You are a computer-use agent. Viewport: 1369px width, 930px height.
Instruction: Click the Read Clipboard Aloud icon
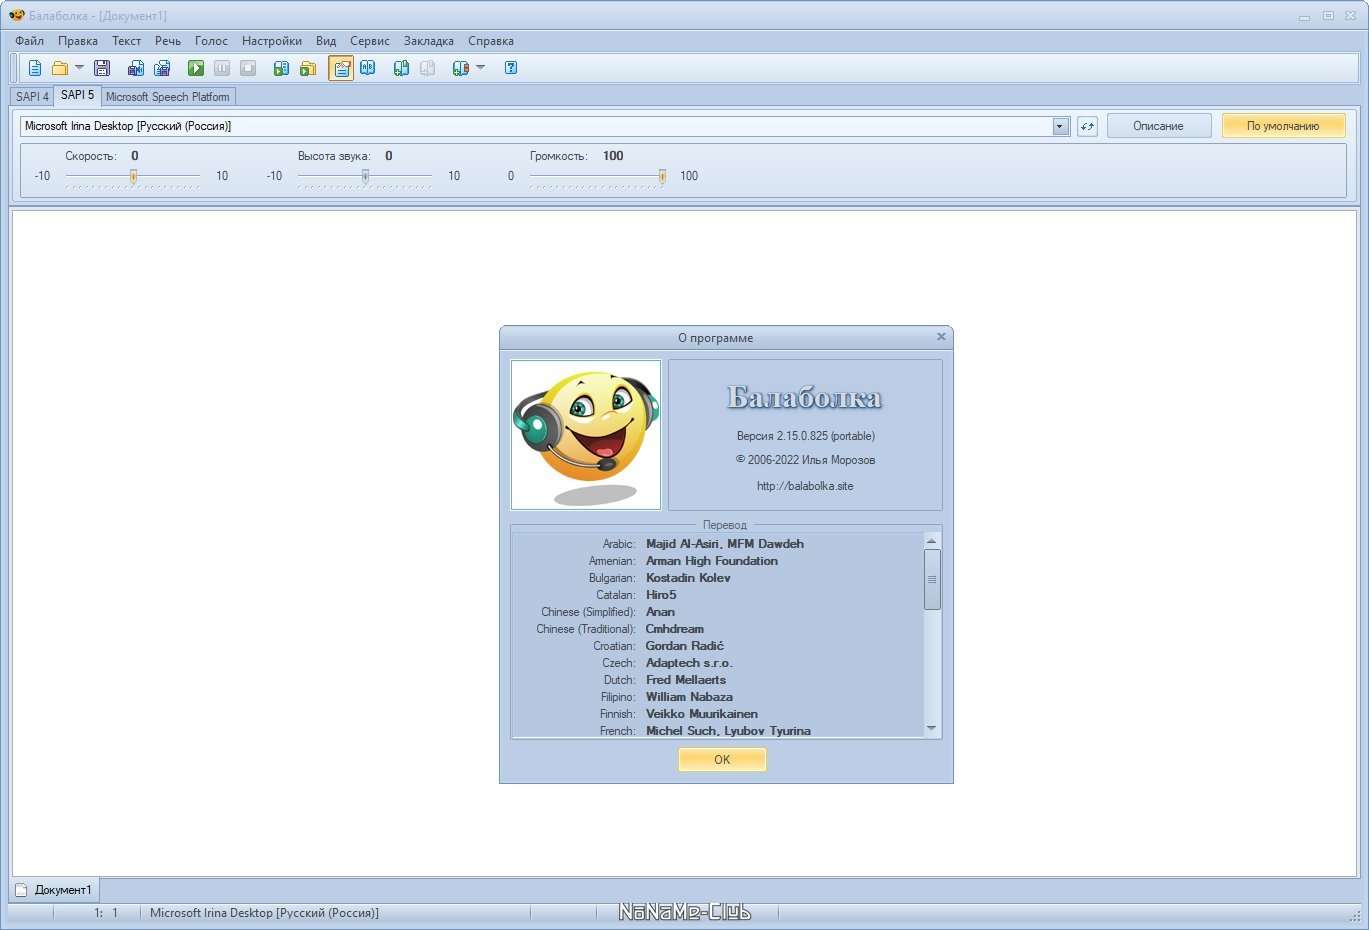[282, 68]
